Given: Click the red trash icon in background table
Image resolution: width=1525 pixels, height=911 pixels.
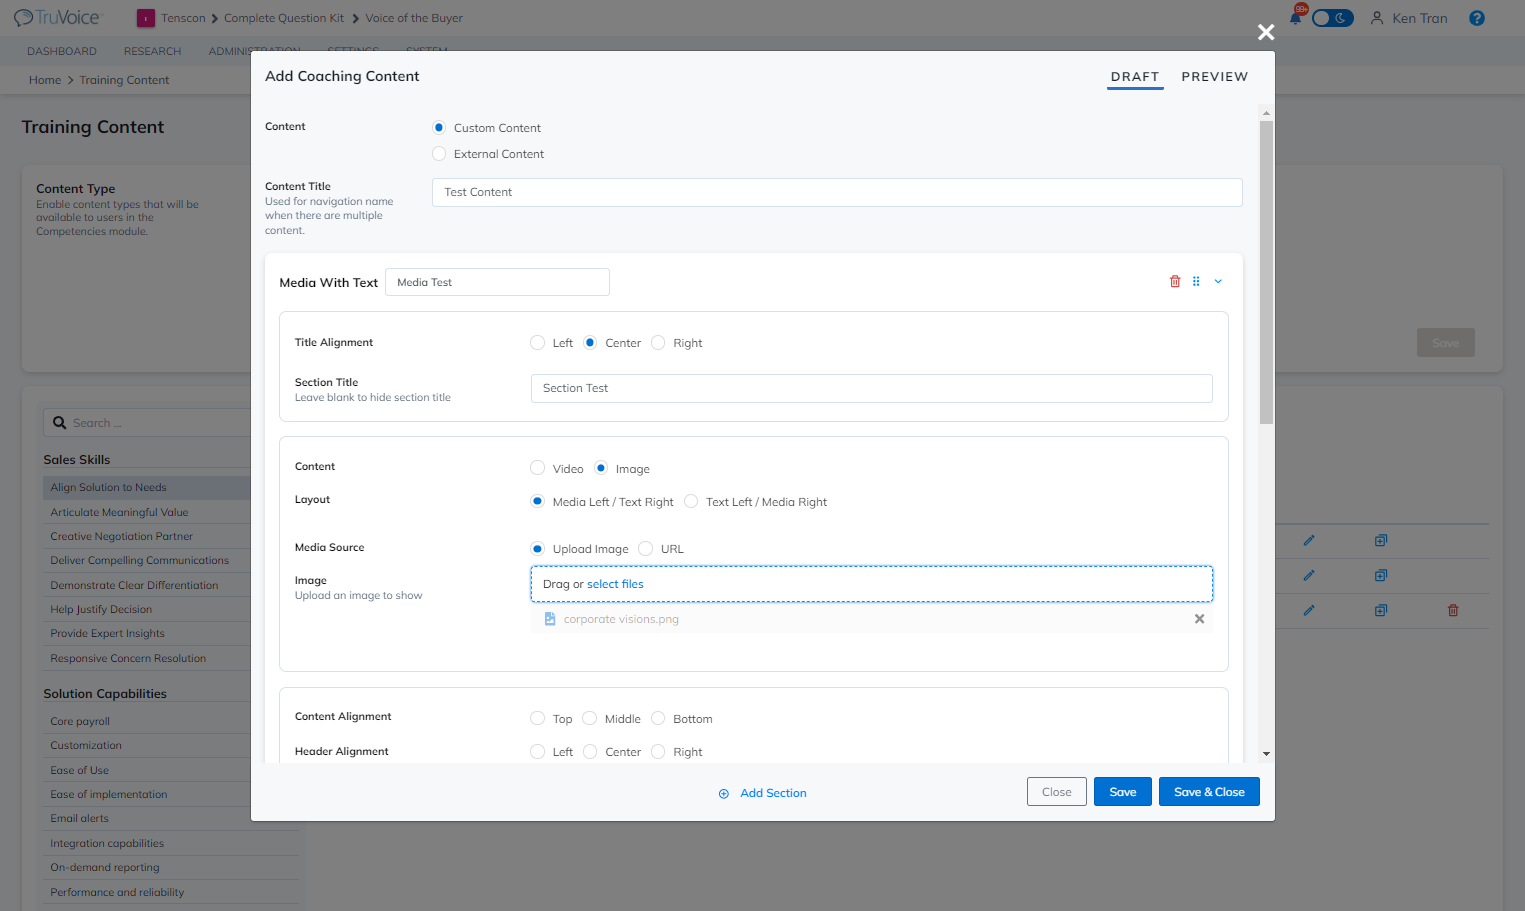Looking at the screenshot, I should (1453, 610).
